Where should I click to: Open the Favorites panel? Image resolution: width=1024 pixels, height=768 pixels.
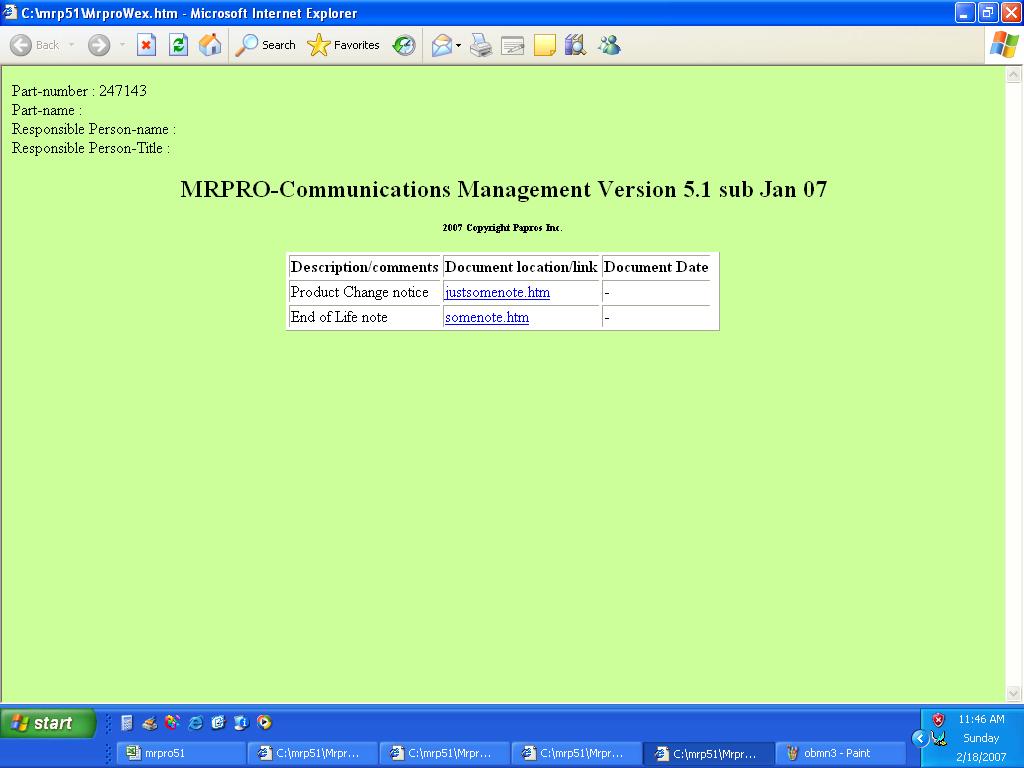[344, 45]
